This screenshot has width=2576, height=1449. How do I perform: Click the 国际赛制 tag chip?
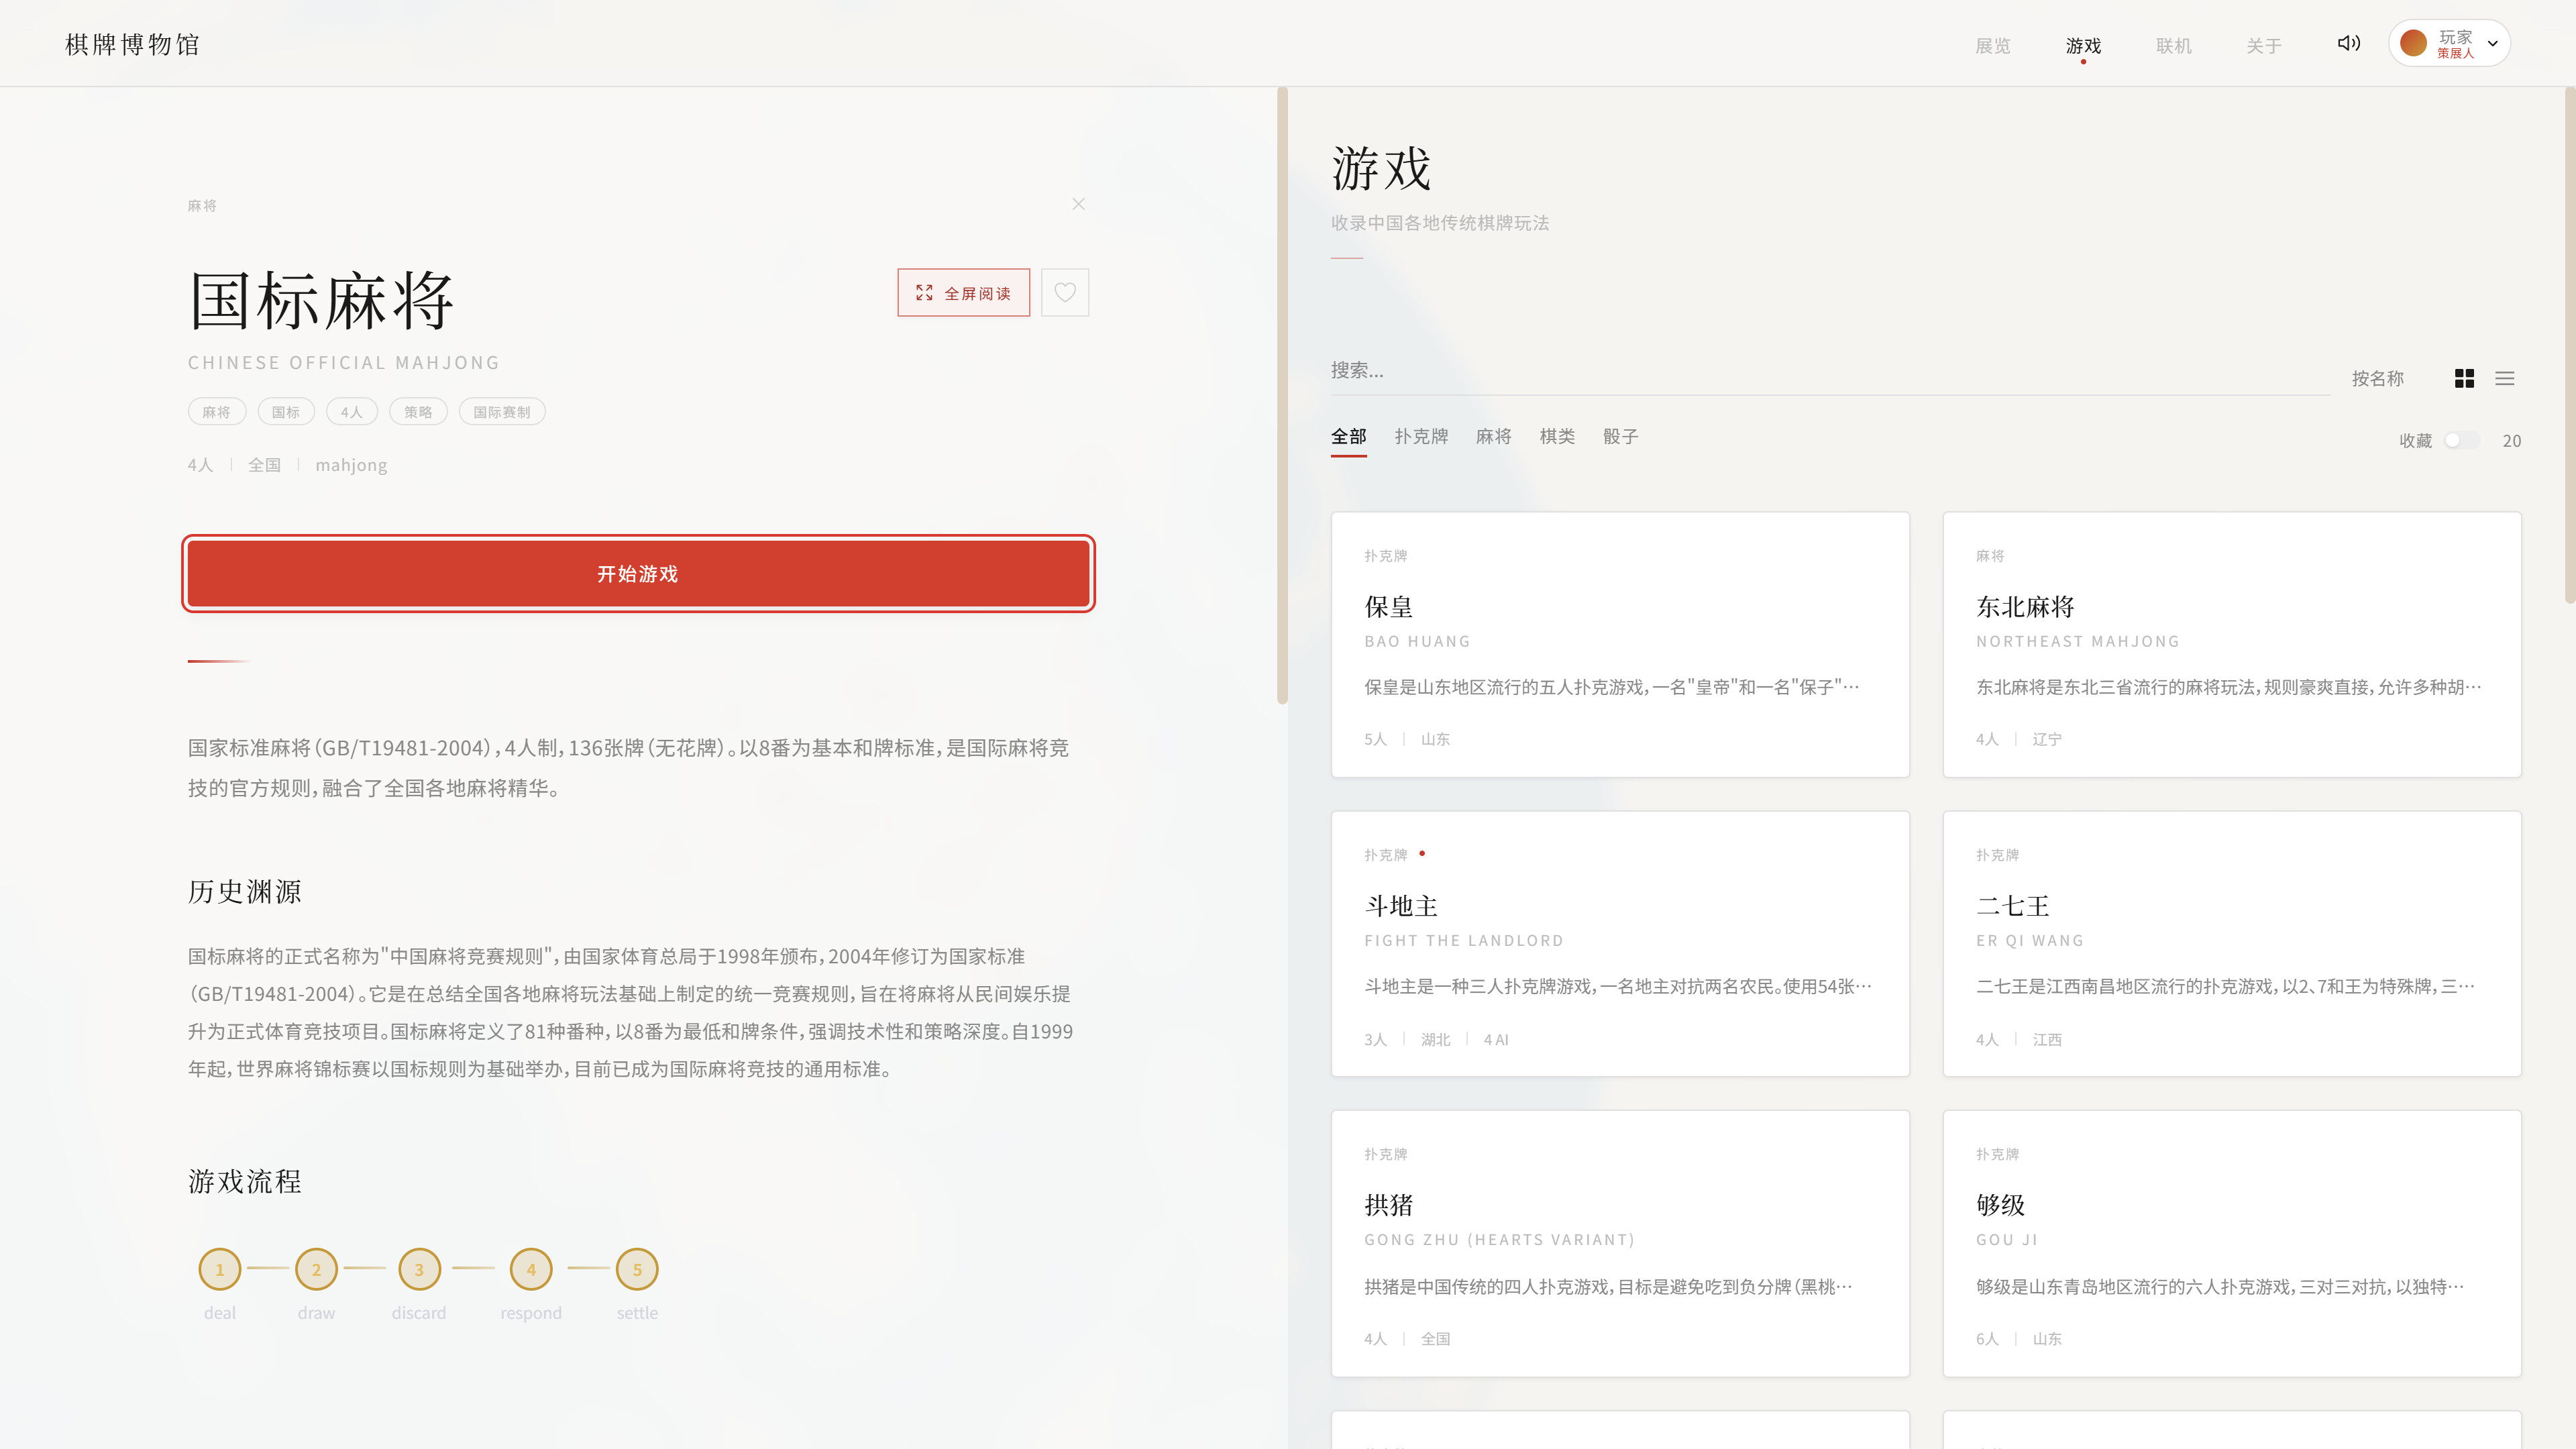(502, 412)
